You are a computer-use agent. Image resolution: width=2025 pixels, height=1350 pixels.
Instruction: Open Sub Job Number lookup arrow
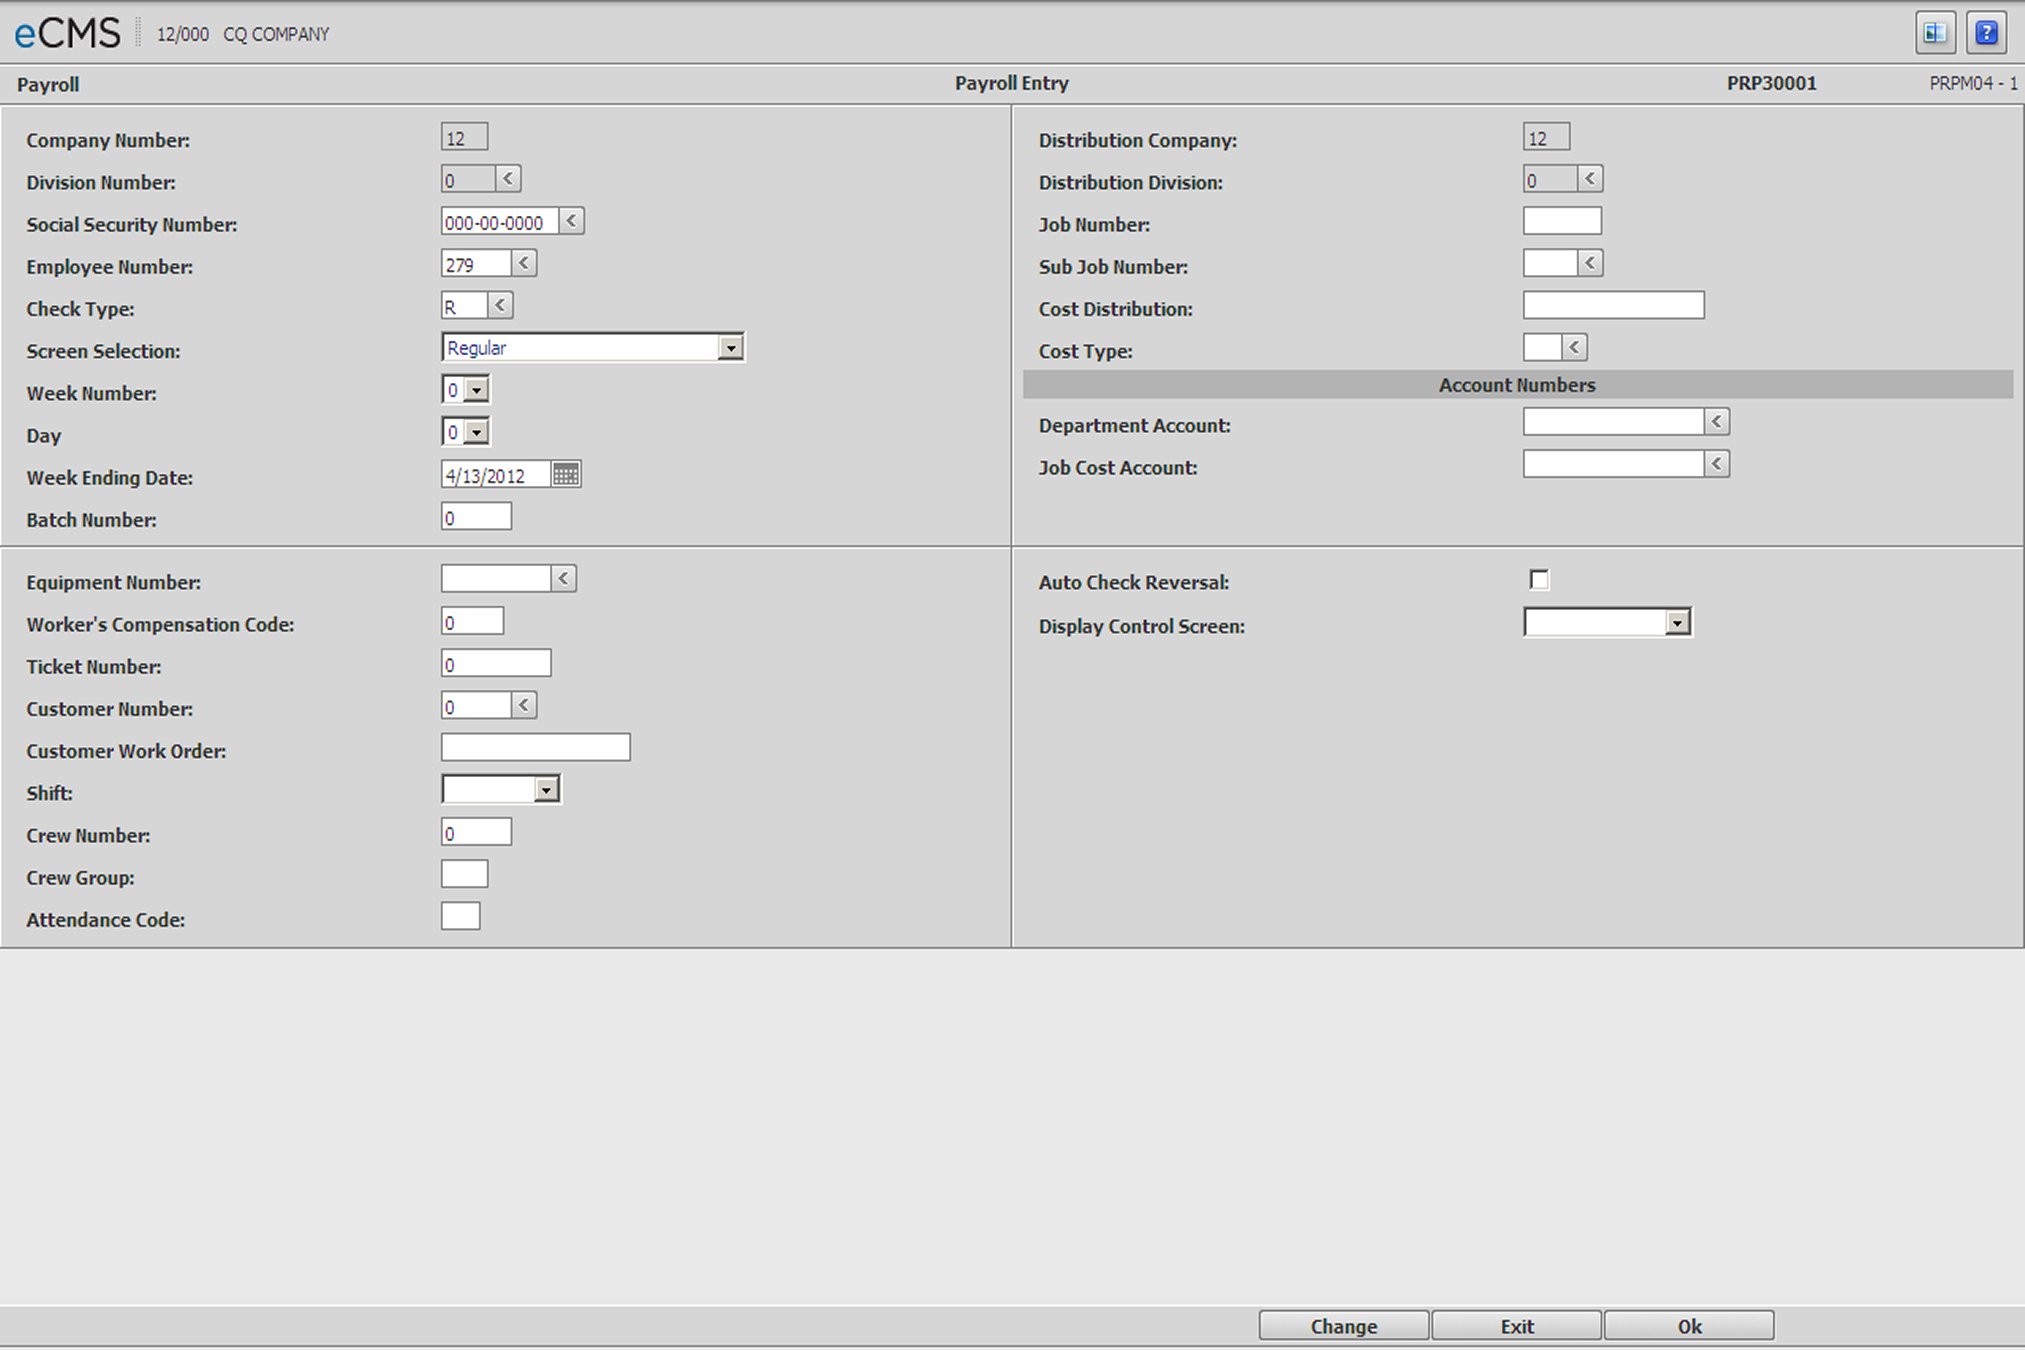[1590, 263]
